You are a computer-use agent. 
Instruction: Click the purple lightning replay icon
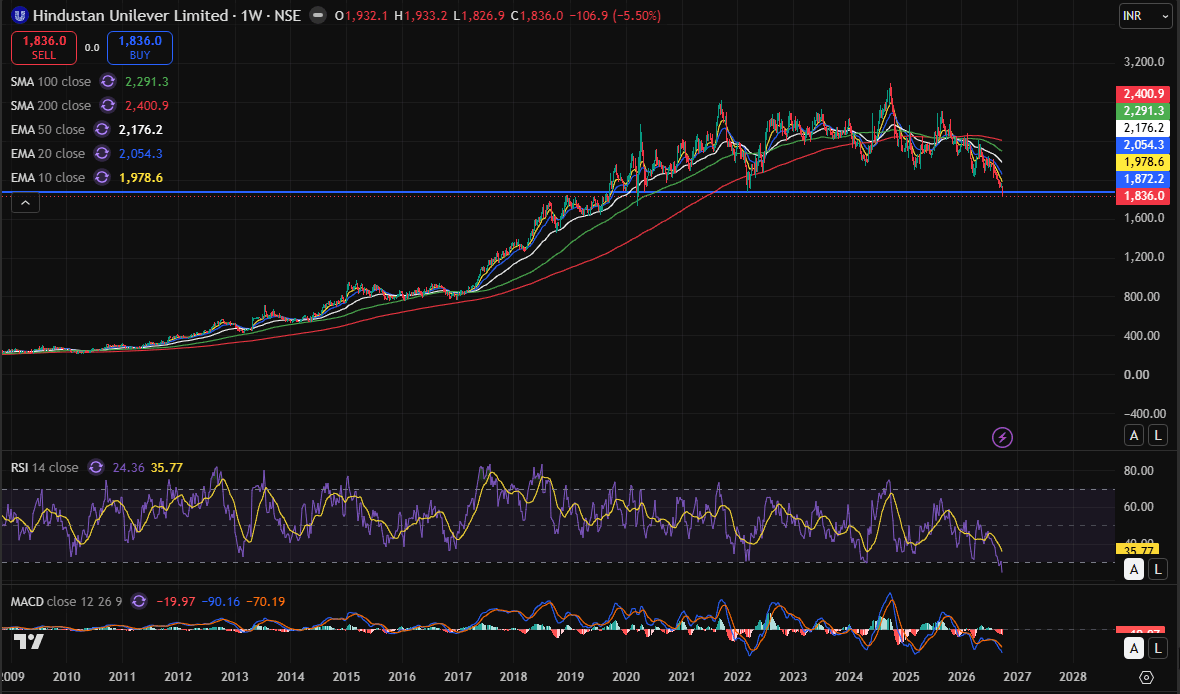pyautogui.click(x=1002, y=437)
